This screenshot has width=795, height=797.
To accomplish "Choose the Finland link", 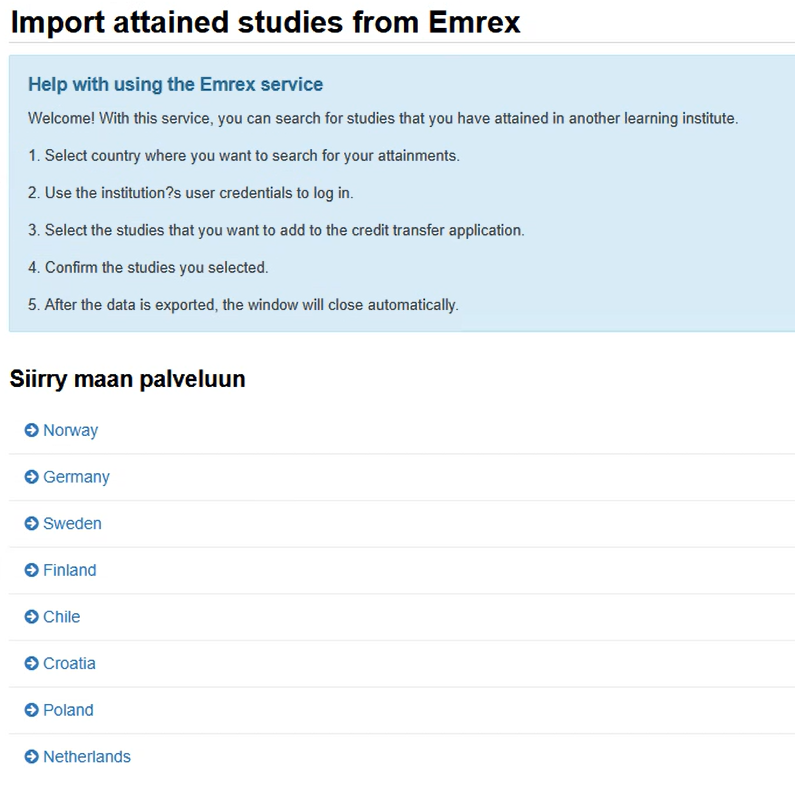I will (70, 570).
